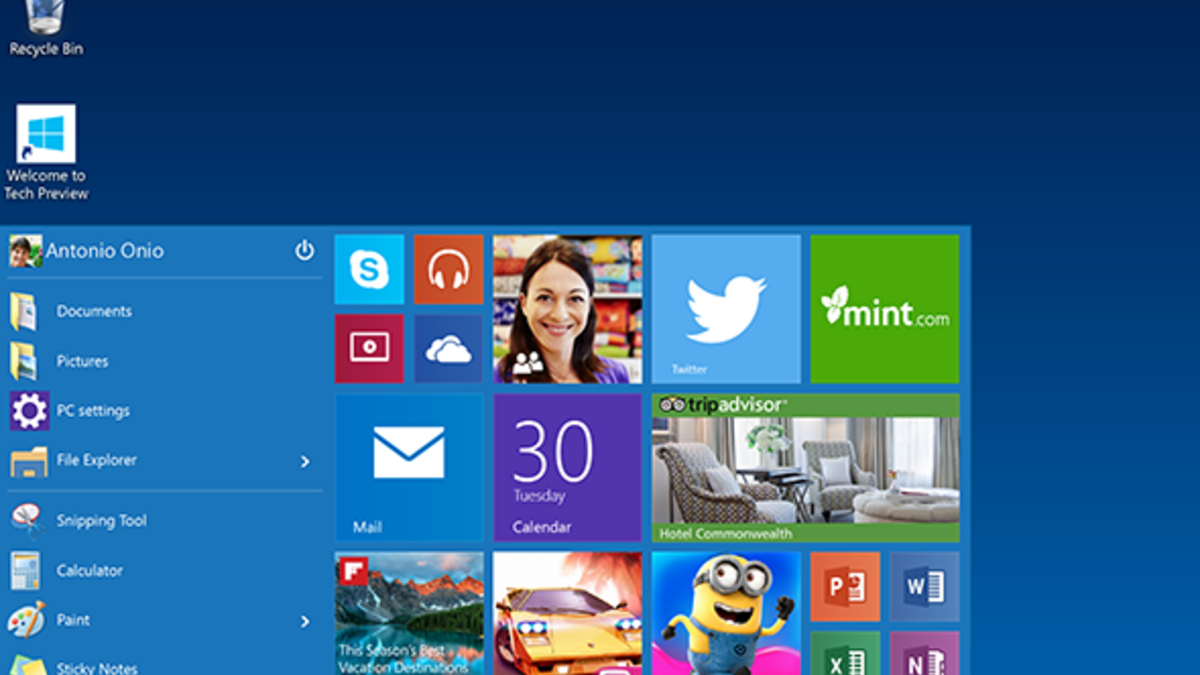The height and width of the screenshot is (675, 1200).
Task: Click the Documents folder icon
Action: 23,311
